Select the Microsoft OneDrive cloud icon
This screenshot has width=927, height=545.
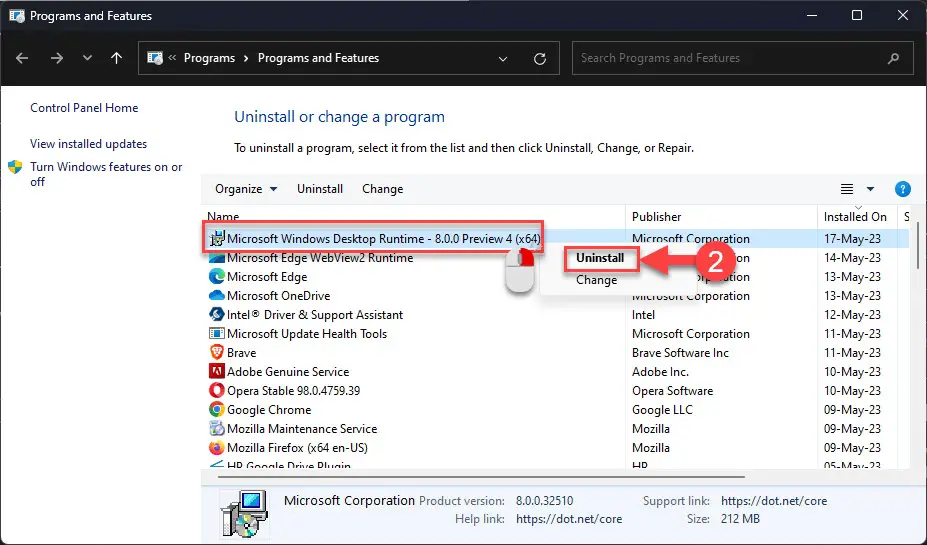(x=217, y=296)
